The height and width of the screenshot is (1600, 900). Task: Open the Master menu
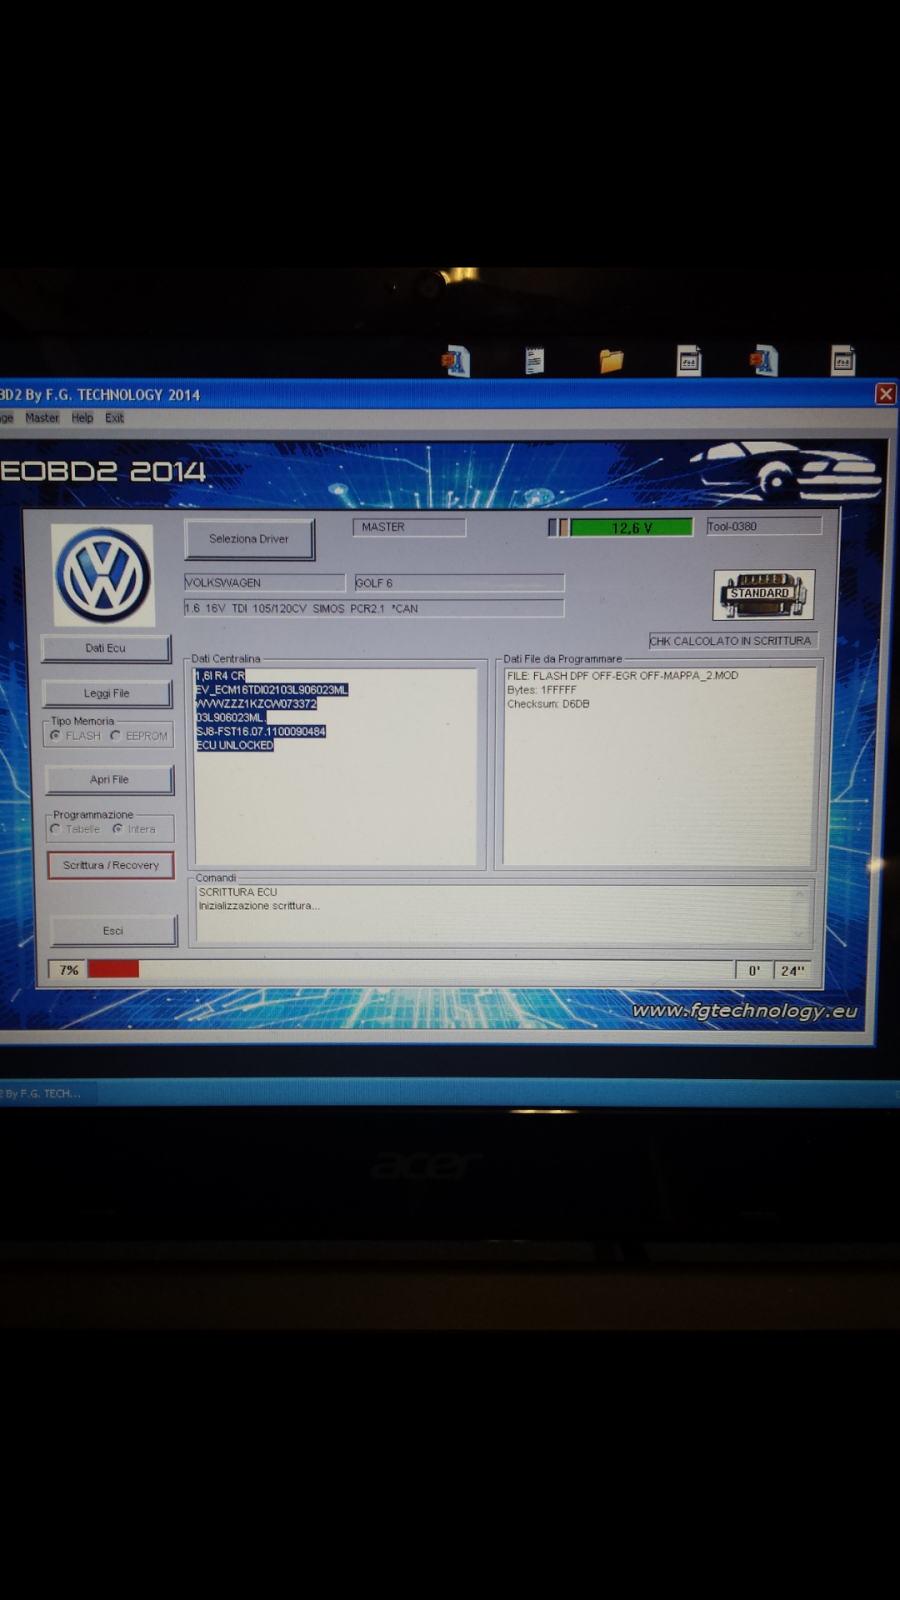coord(42,418)
